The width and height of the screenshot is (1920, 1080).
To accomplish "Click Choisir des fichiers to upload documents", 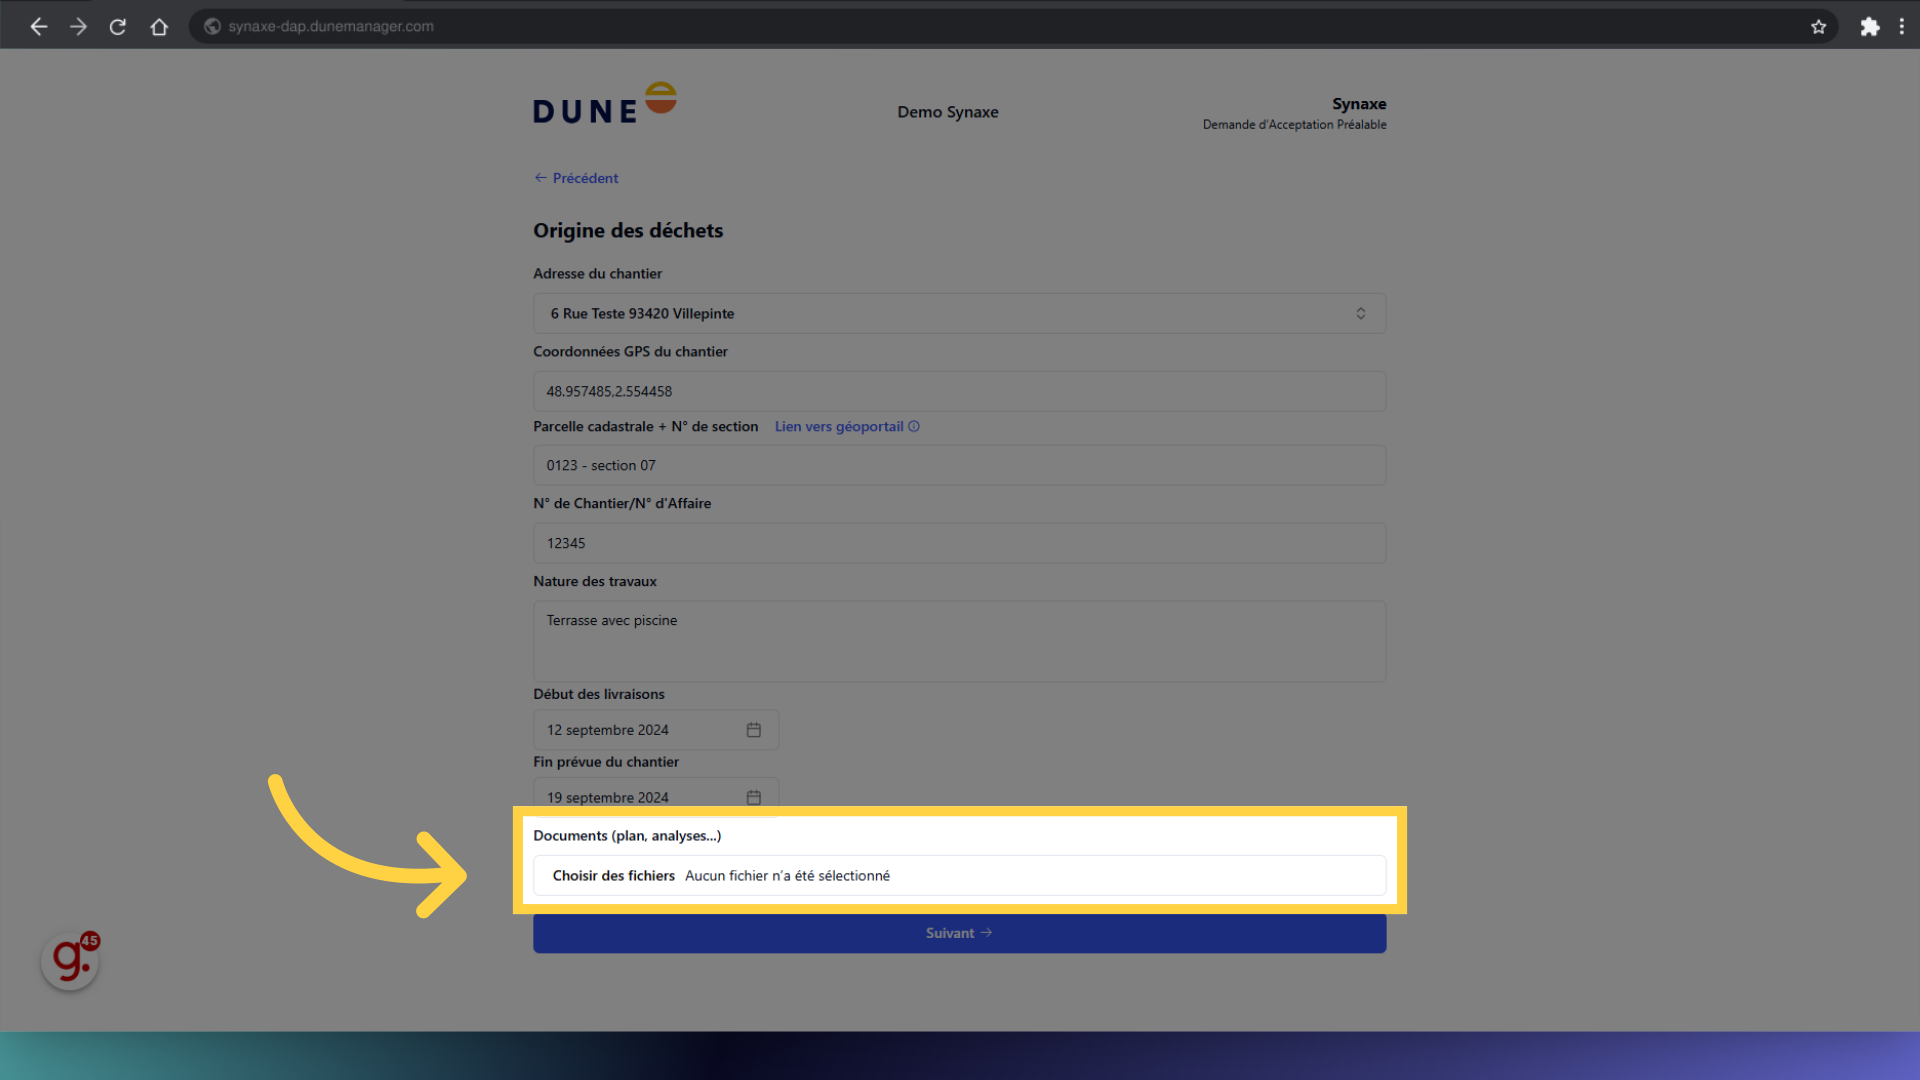I will click(614, 875).
